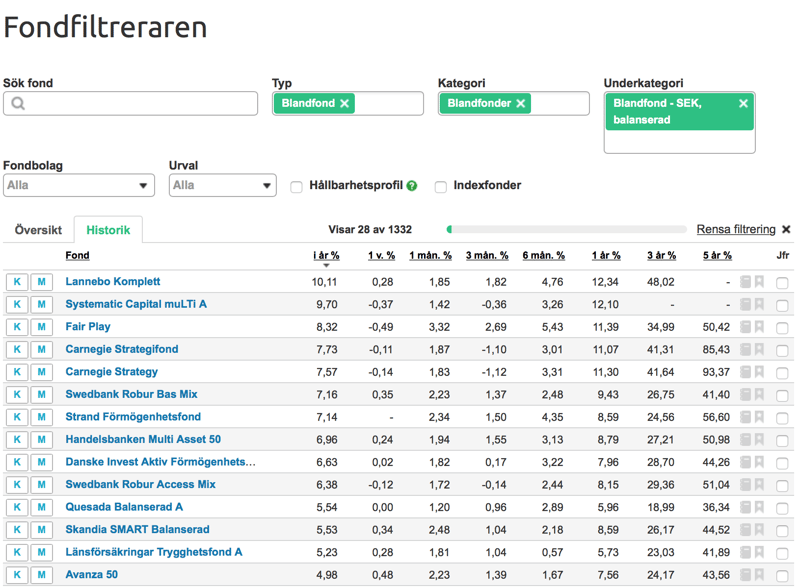This screenshot has height=588, width=800.
Task: Click the bookmark icon for Länsförsäkringar Trygghetsfond A
Action: coord(759,552)
